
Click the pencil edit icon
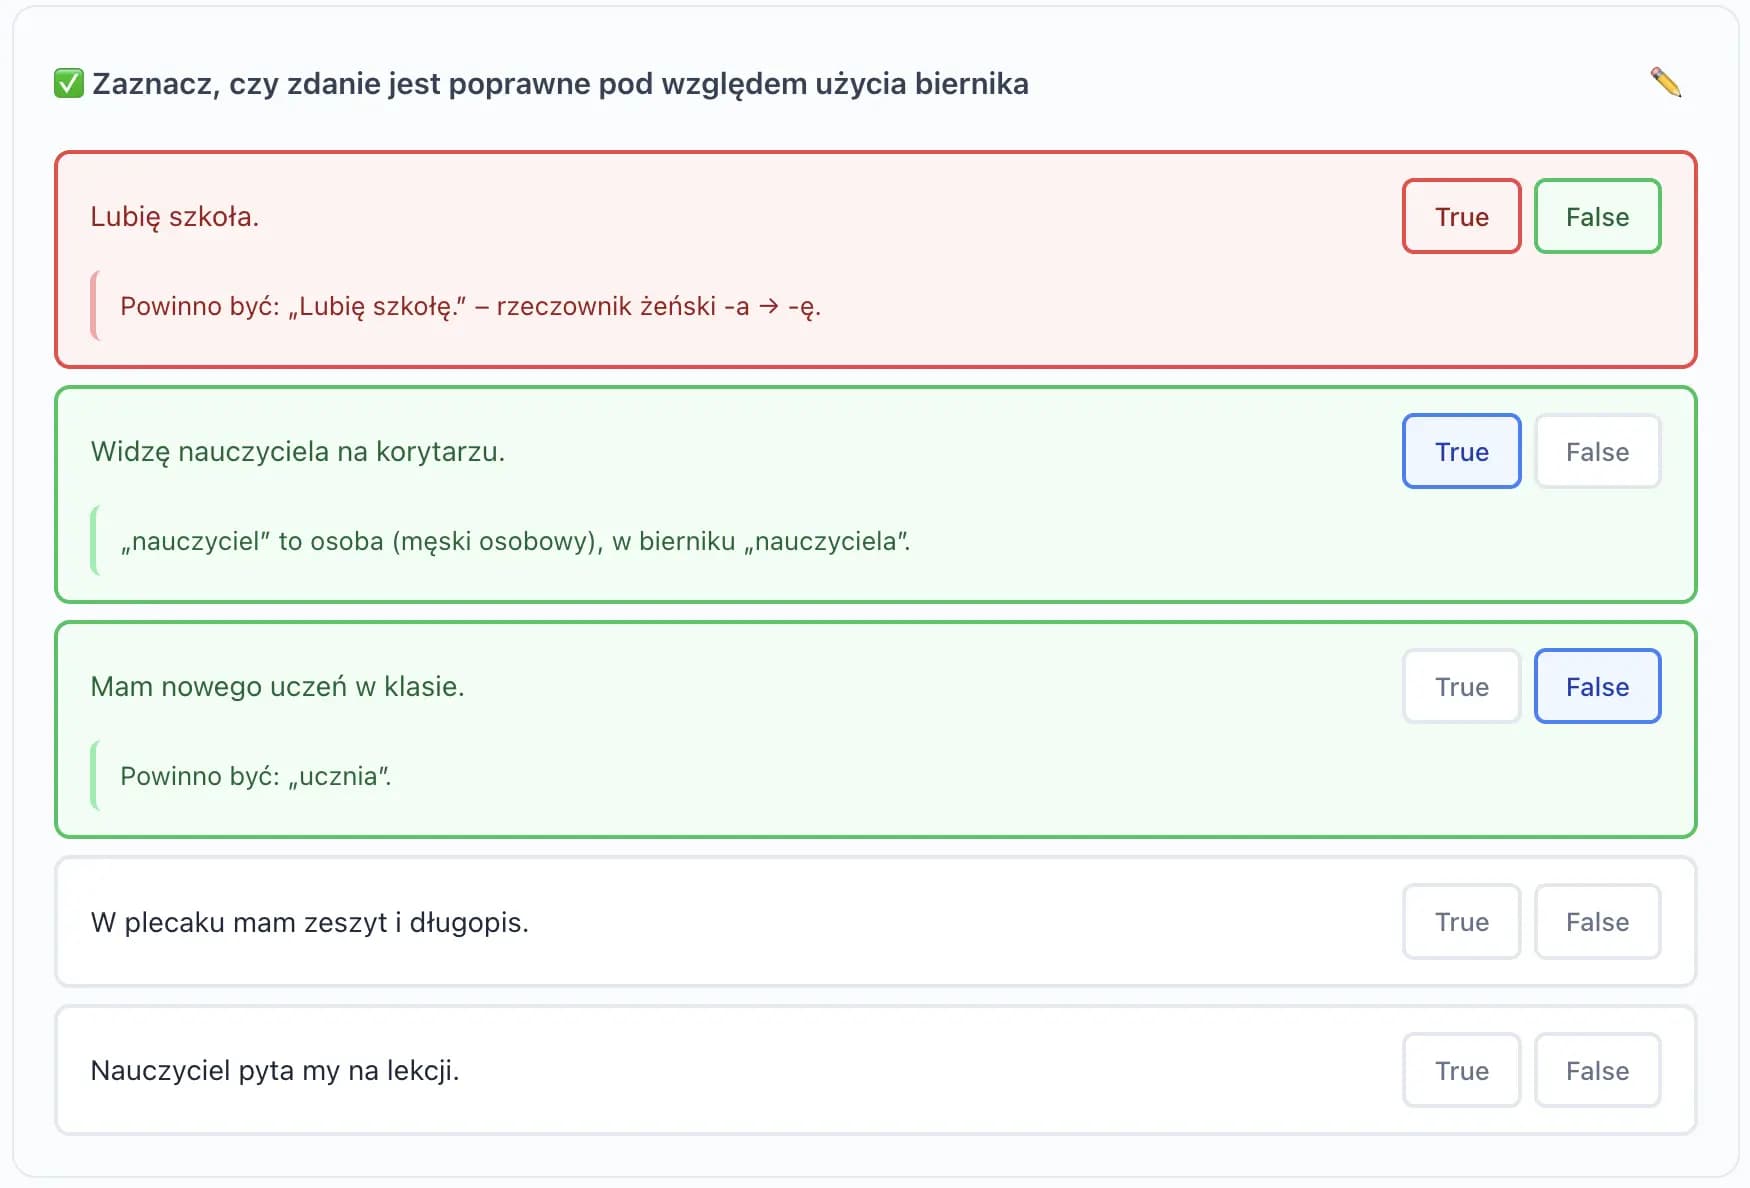(x=1665, y=82)
